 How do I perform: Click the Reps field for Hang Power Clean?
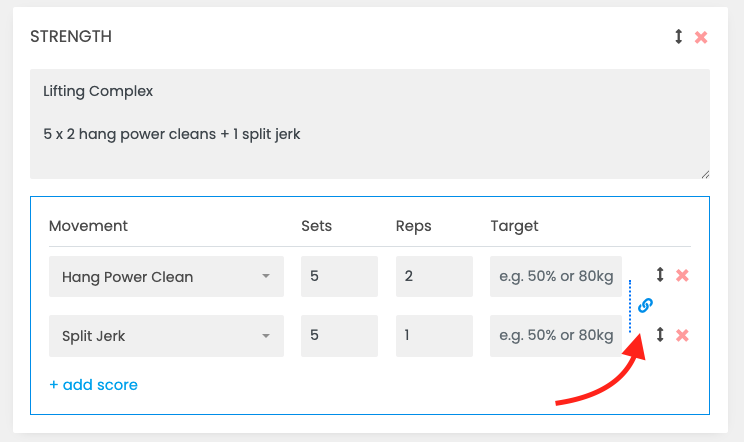click(434, 276)
